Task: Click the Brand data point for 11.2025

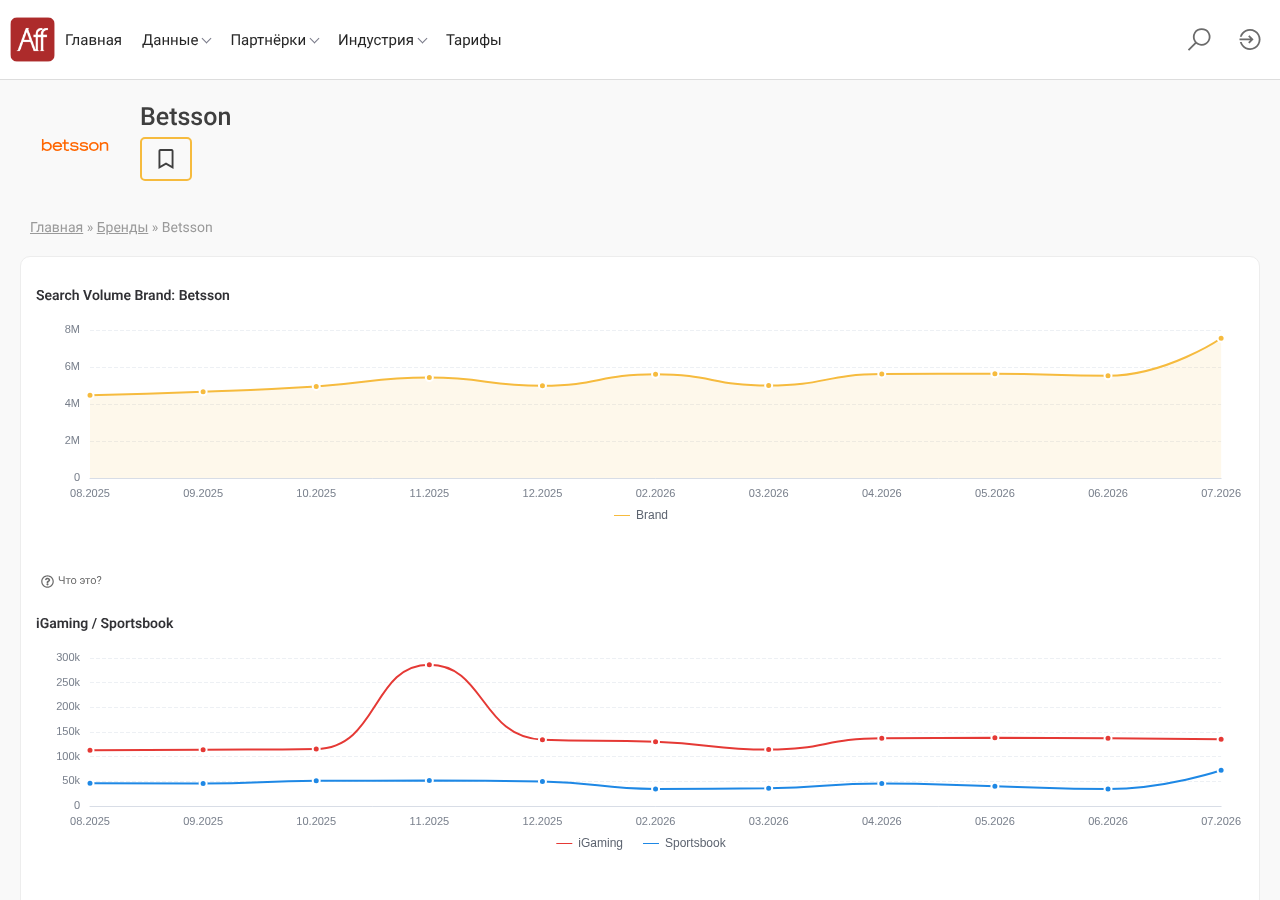Action: tap(429, 377)
